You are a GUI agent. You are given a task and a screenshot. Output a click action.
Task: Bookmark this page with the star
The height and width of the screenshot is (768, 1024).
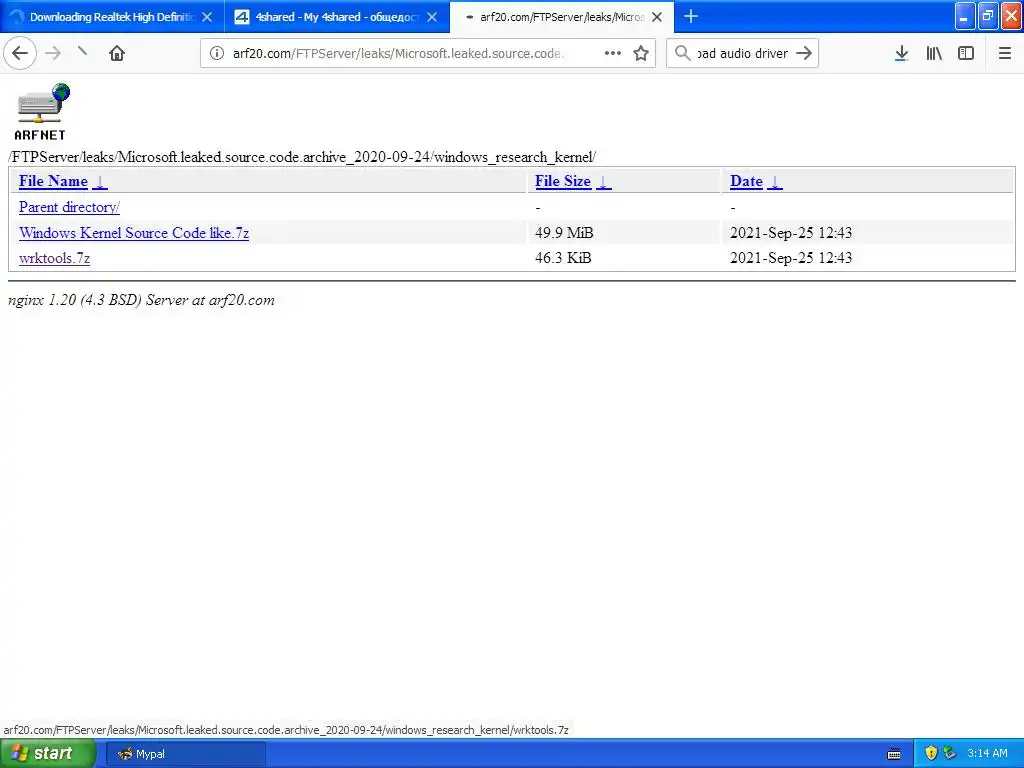point(641,53)
